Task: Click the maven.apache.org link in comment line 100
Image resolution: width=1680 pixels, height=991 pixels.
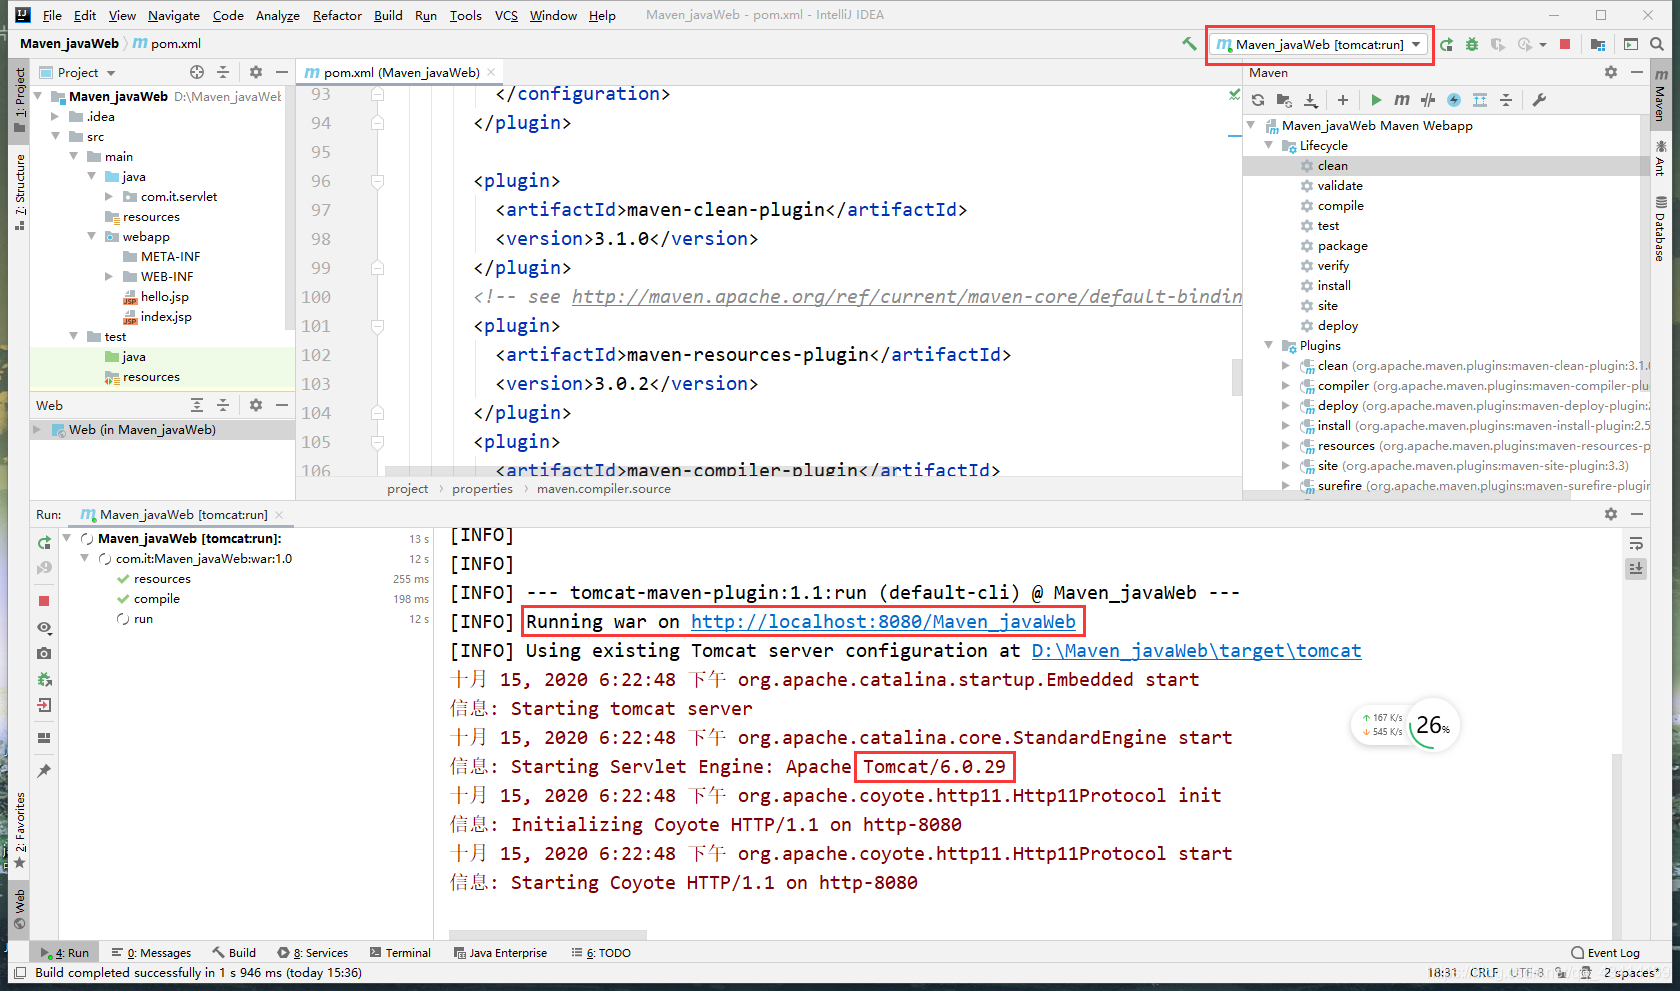Action: (906, 297)
